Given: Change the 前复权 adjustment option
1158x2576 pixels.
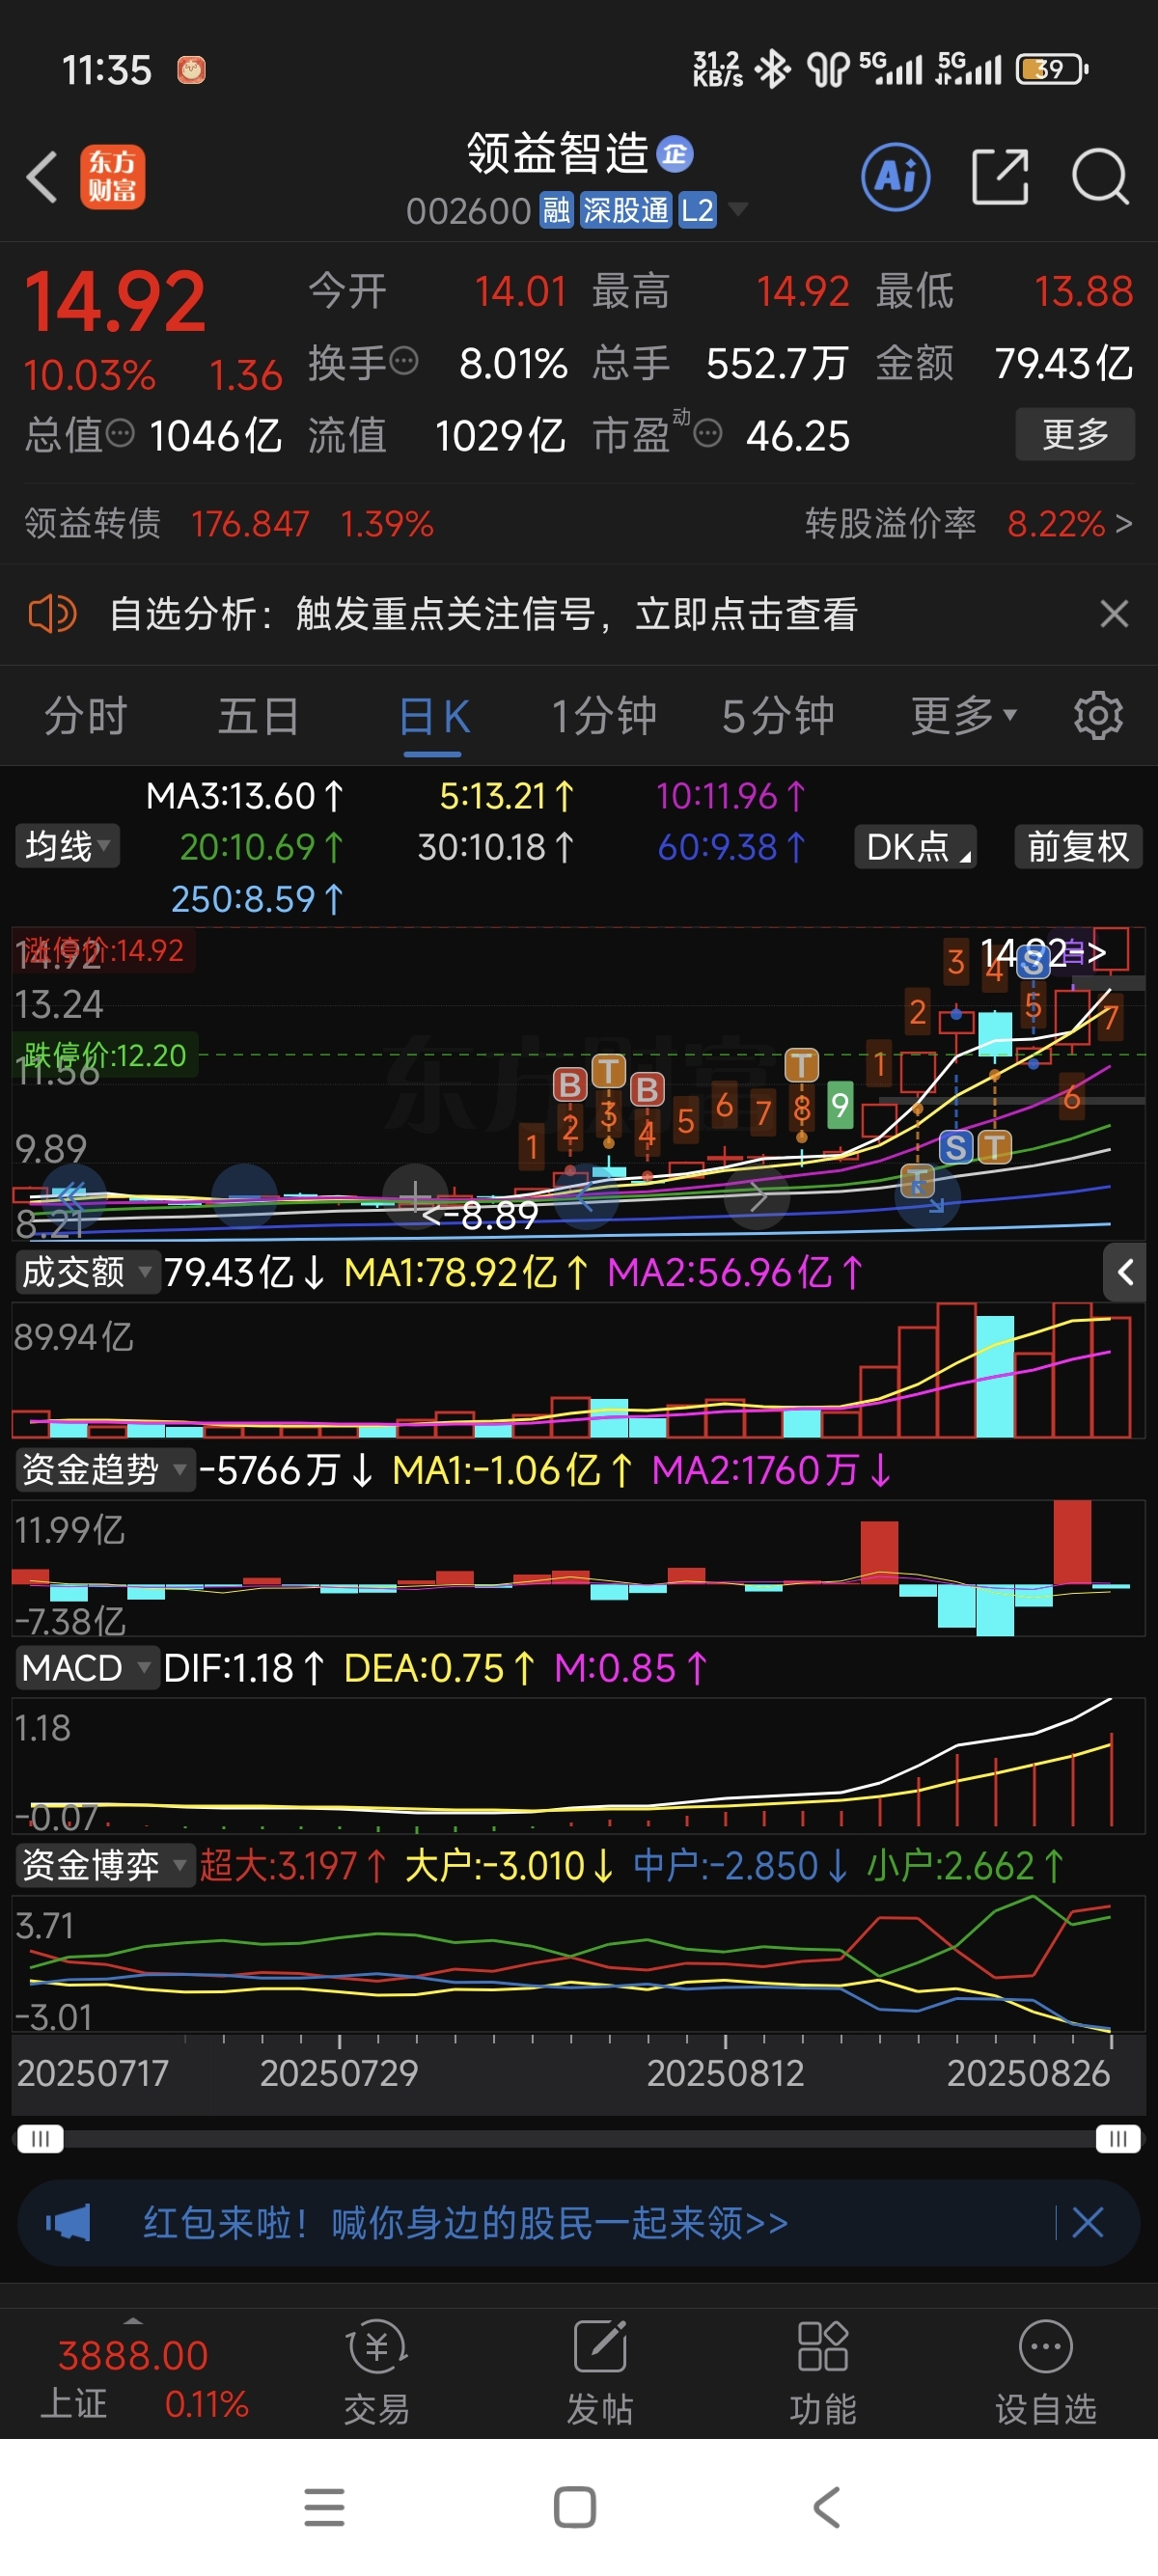Looking at the screenshot, I should click(x=1078, y=846).
